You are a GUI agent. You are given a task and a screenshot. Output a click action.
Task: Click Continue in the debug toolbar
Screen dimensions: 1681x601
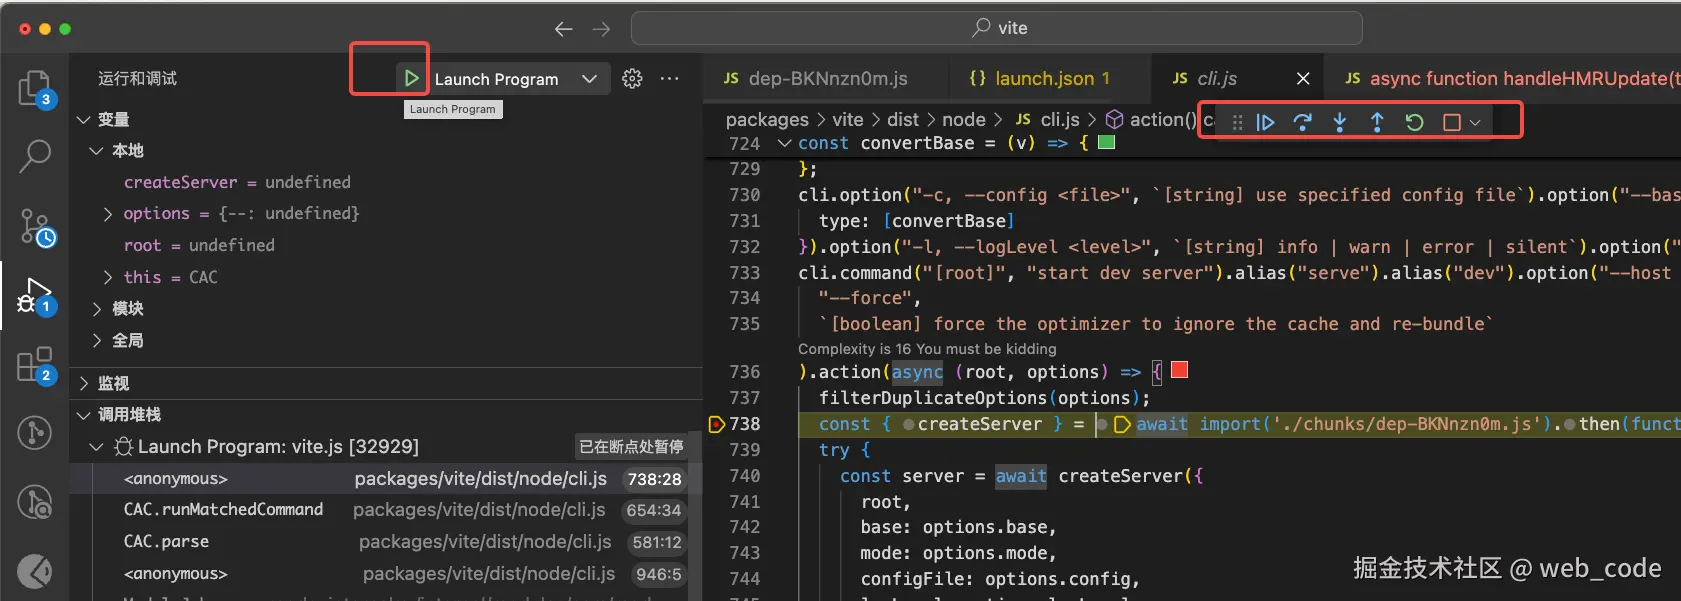pyautogui.click(x=1265, y=122)
